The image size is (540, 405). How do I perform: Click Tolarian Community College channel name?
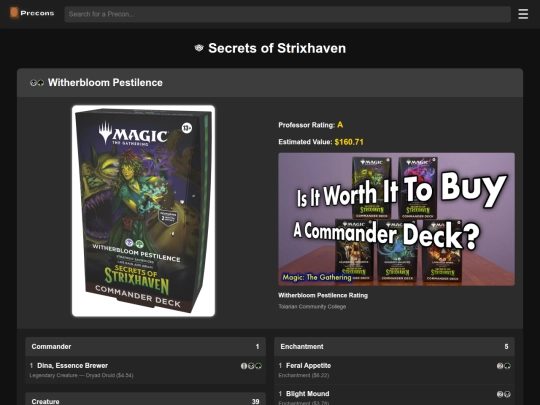coord(312,307)
